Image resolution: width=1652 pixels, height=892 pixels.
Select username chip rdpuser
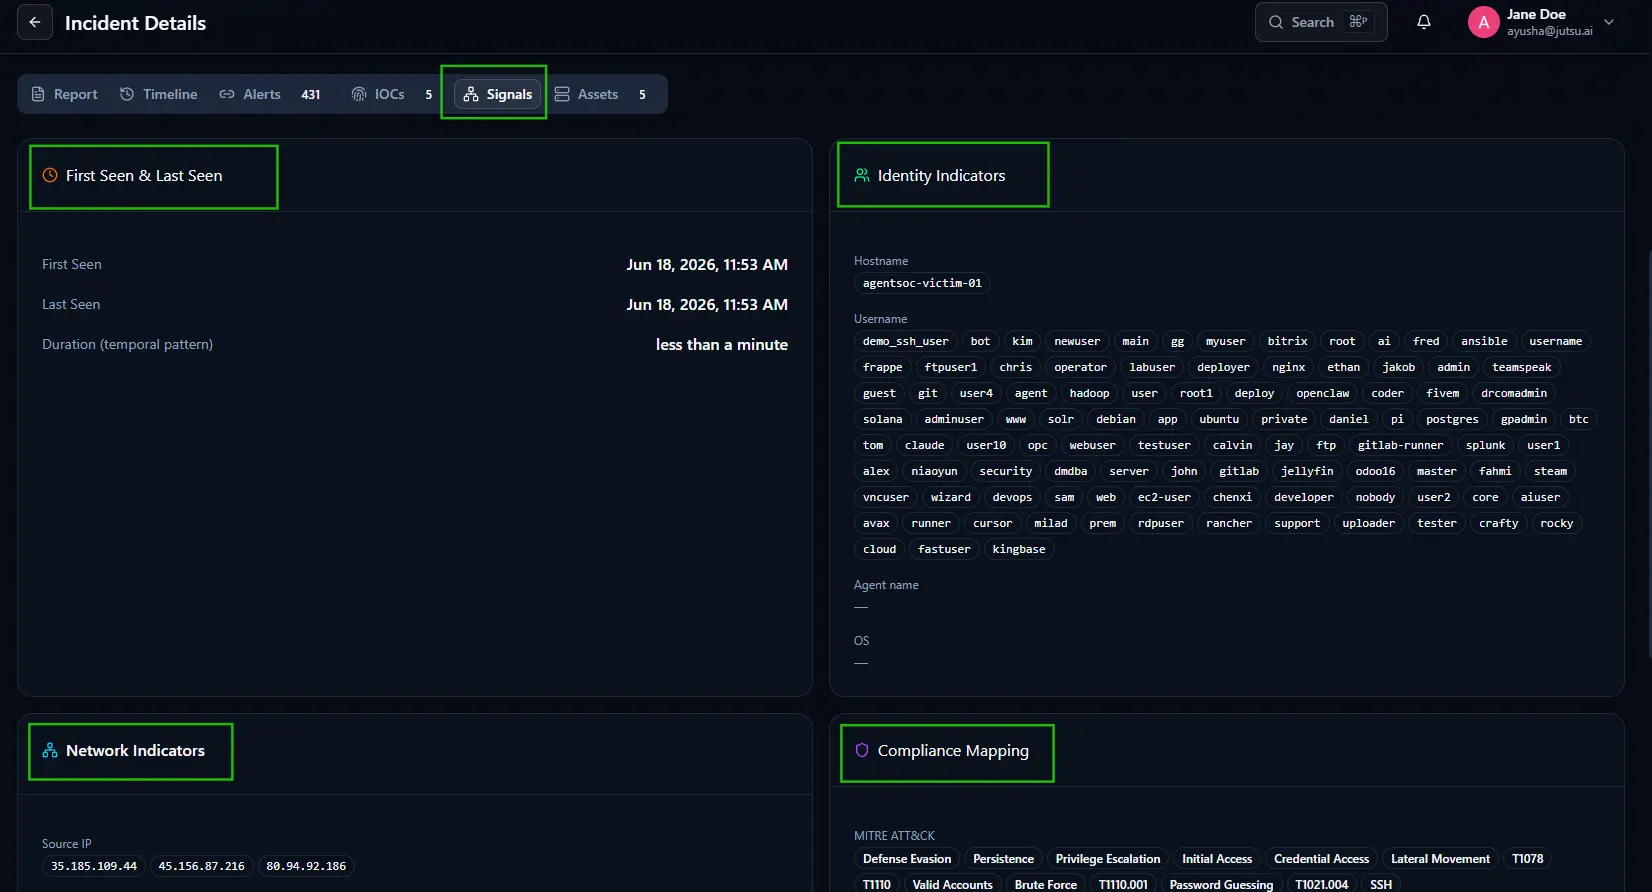[1161, 523]
